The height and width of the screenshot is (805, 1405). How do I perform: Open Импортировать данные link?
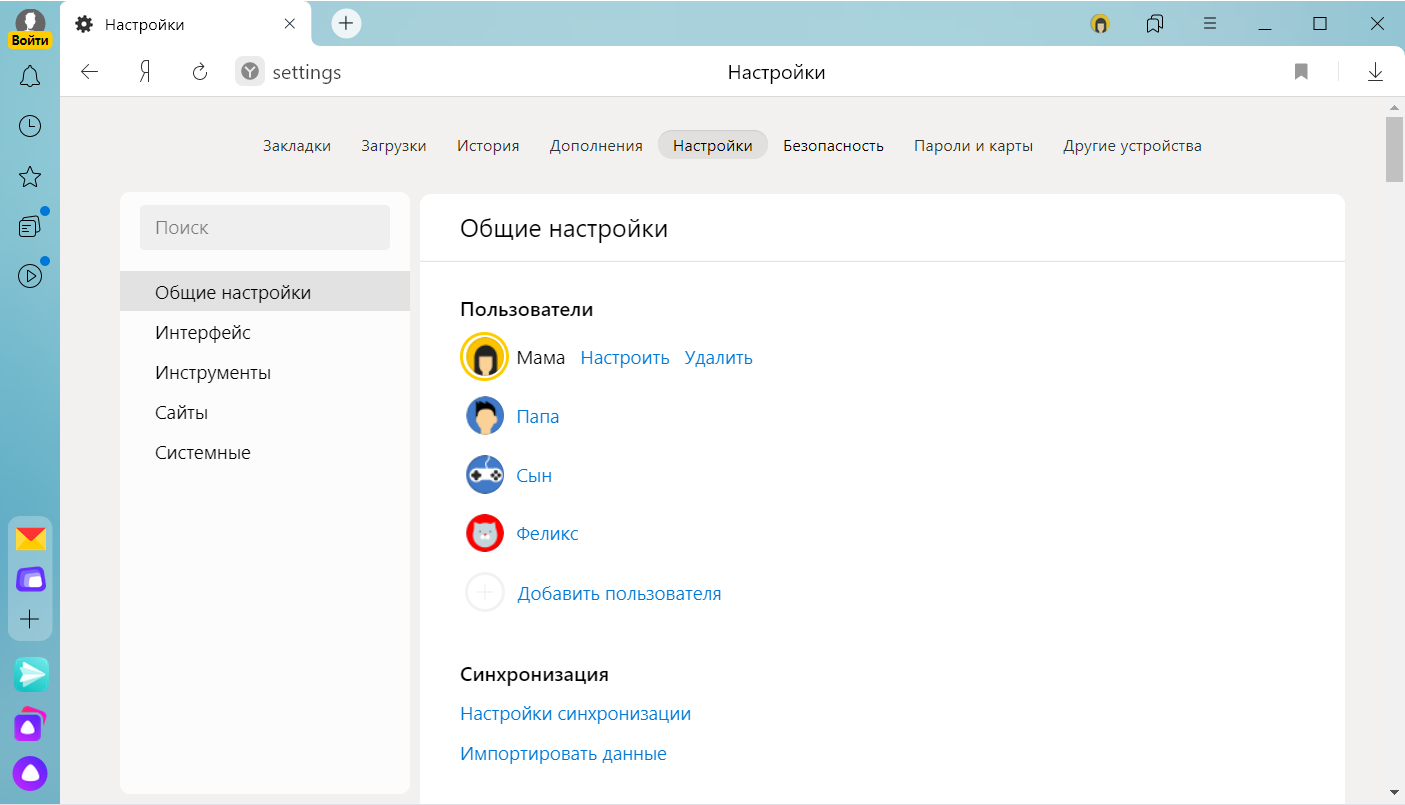[563, 753]
